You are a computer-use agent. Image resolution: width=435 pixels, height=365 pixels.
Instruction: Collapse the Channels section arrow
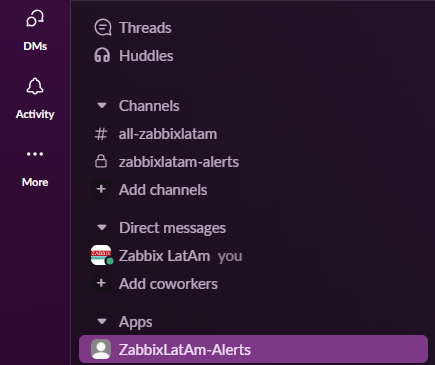coord(102,106)
